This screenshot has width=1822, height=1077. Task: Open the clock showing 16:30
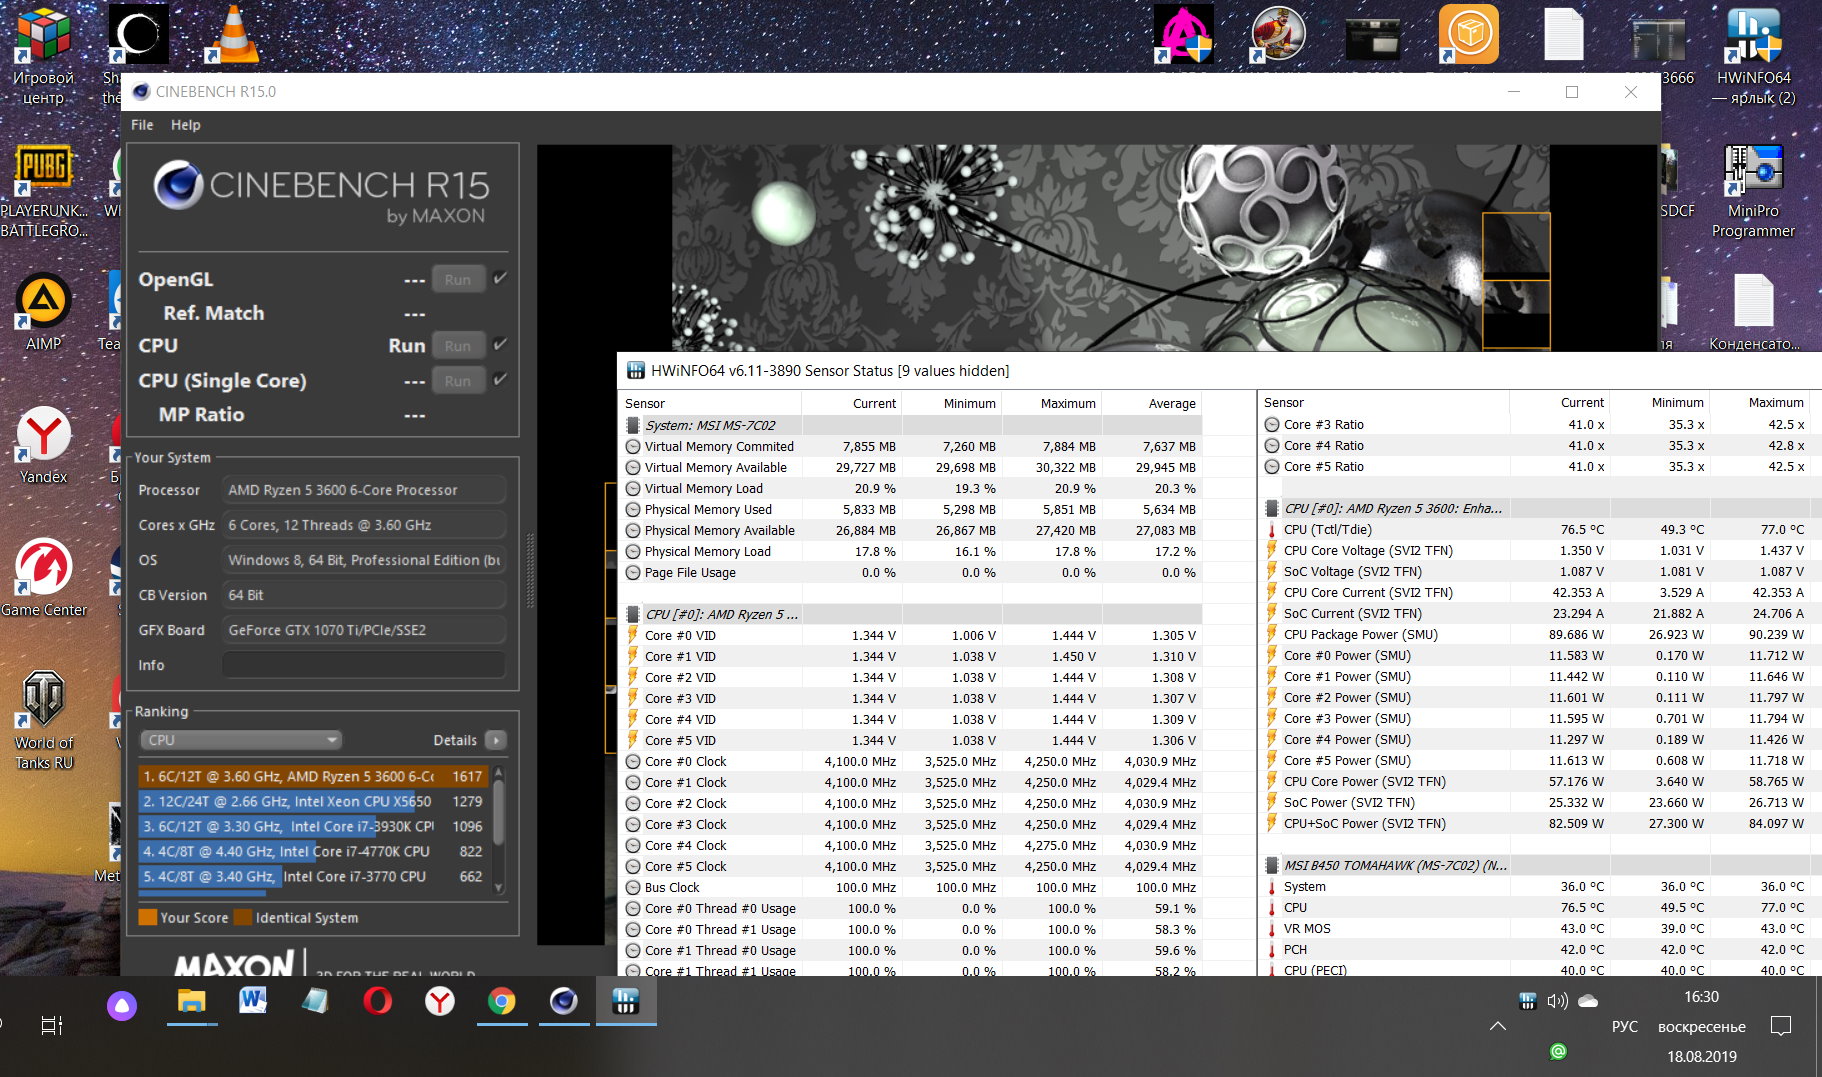click(x=1701, y=997)
